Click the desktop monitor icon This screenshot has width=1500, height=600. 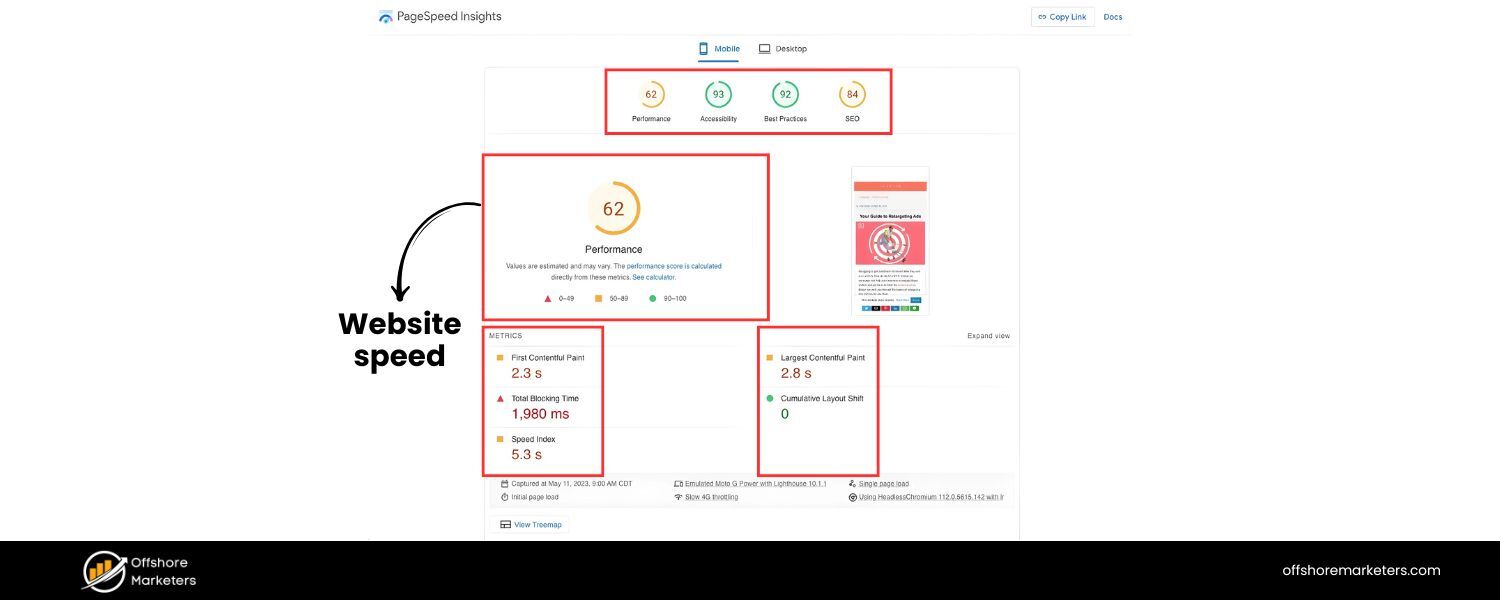(764, 48)
